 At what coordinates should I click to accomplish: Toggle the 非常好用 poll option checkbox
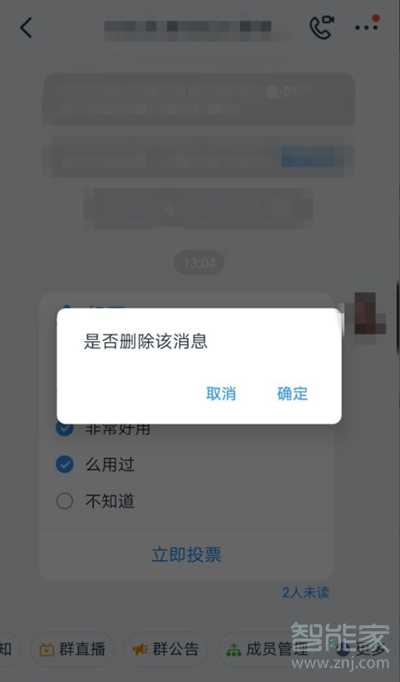[x=65, y=429]
